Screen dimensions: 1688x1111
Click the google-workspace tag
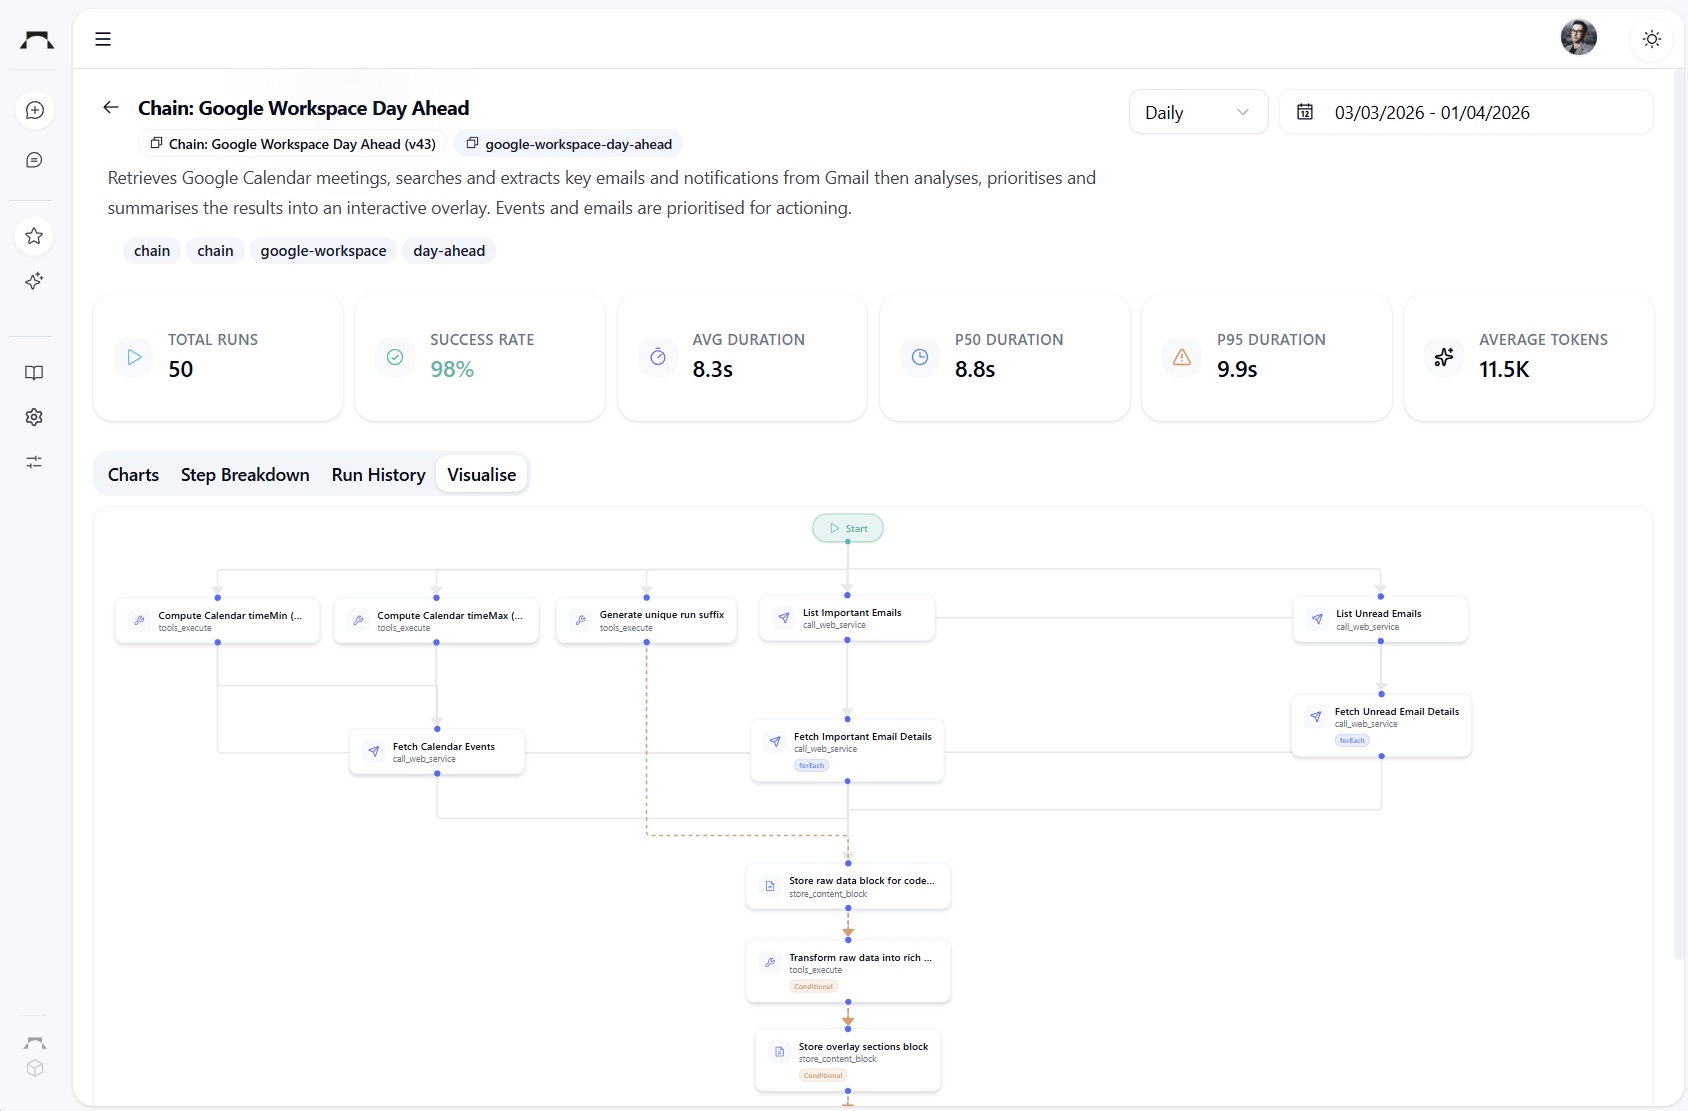[323, 251]
